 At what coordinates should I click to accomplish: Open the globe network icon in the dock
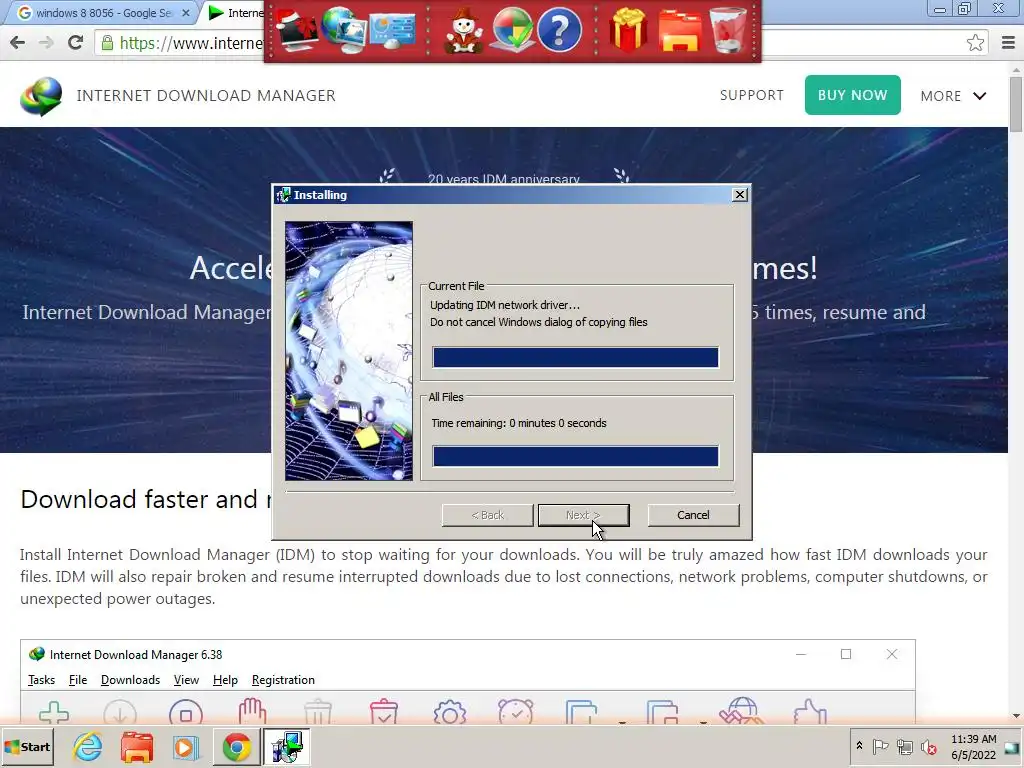[344, 30]
